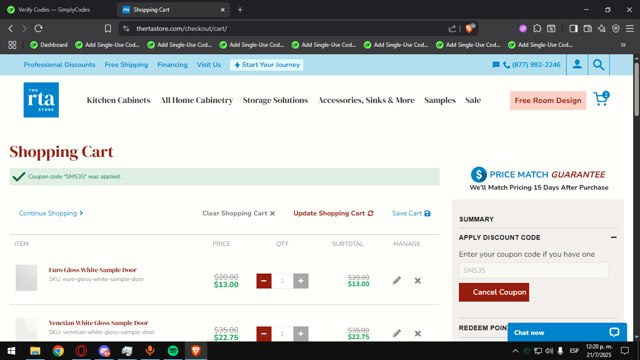Click the Cancel Coupon button

tap(494, 292)
